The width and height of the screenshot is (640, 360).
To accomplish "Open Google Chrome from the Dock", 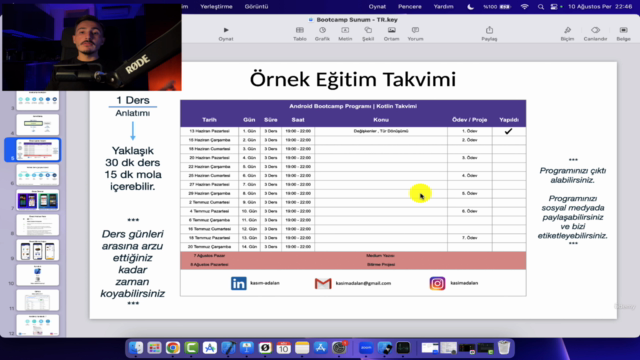I will coord(173,348).
